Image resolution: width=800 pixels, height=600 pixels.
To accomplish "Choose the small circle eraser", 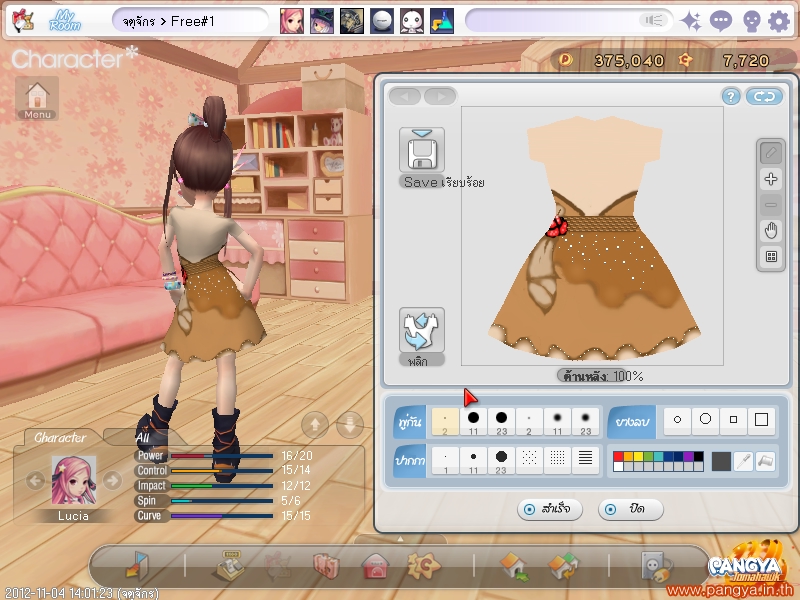I will click(678, 420).
